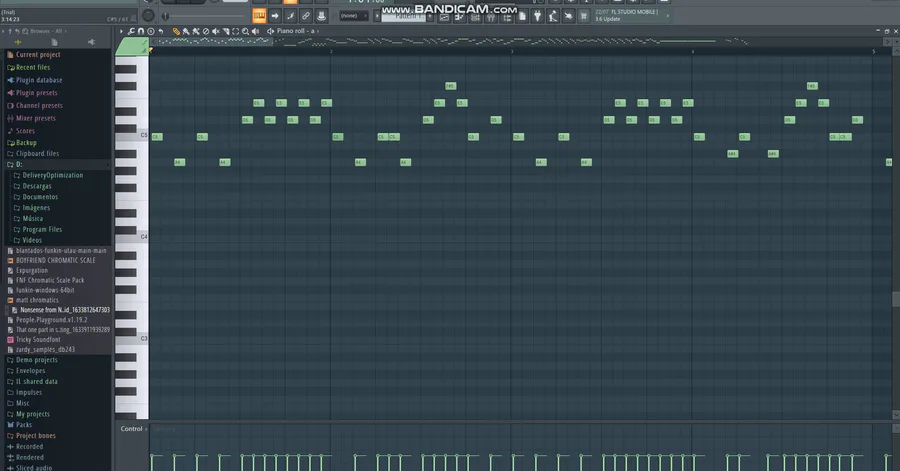Open the Packs folder
The image size is (900, 471).
click(24, 425)
